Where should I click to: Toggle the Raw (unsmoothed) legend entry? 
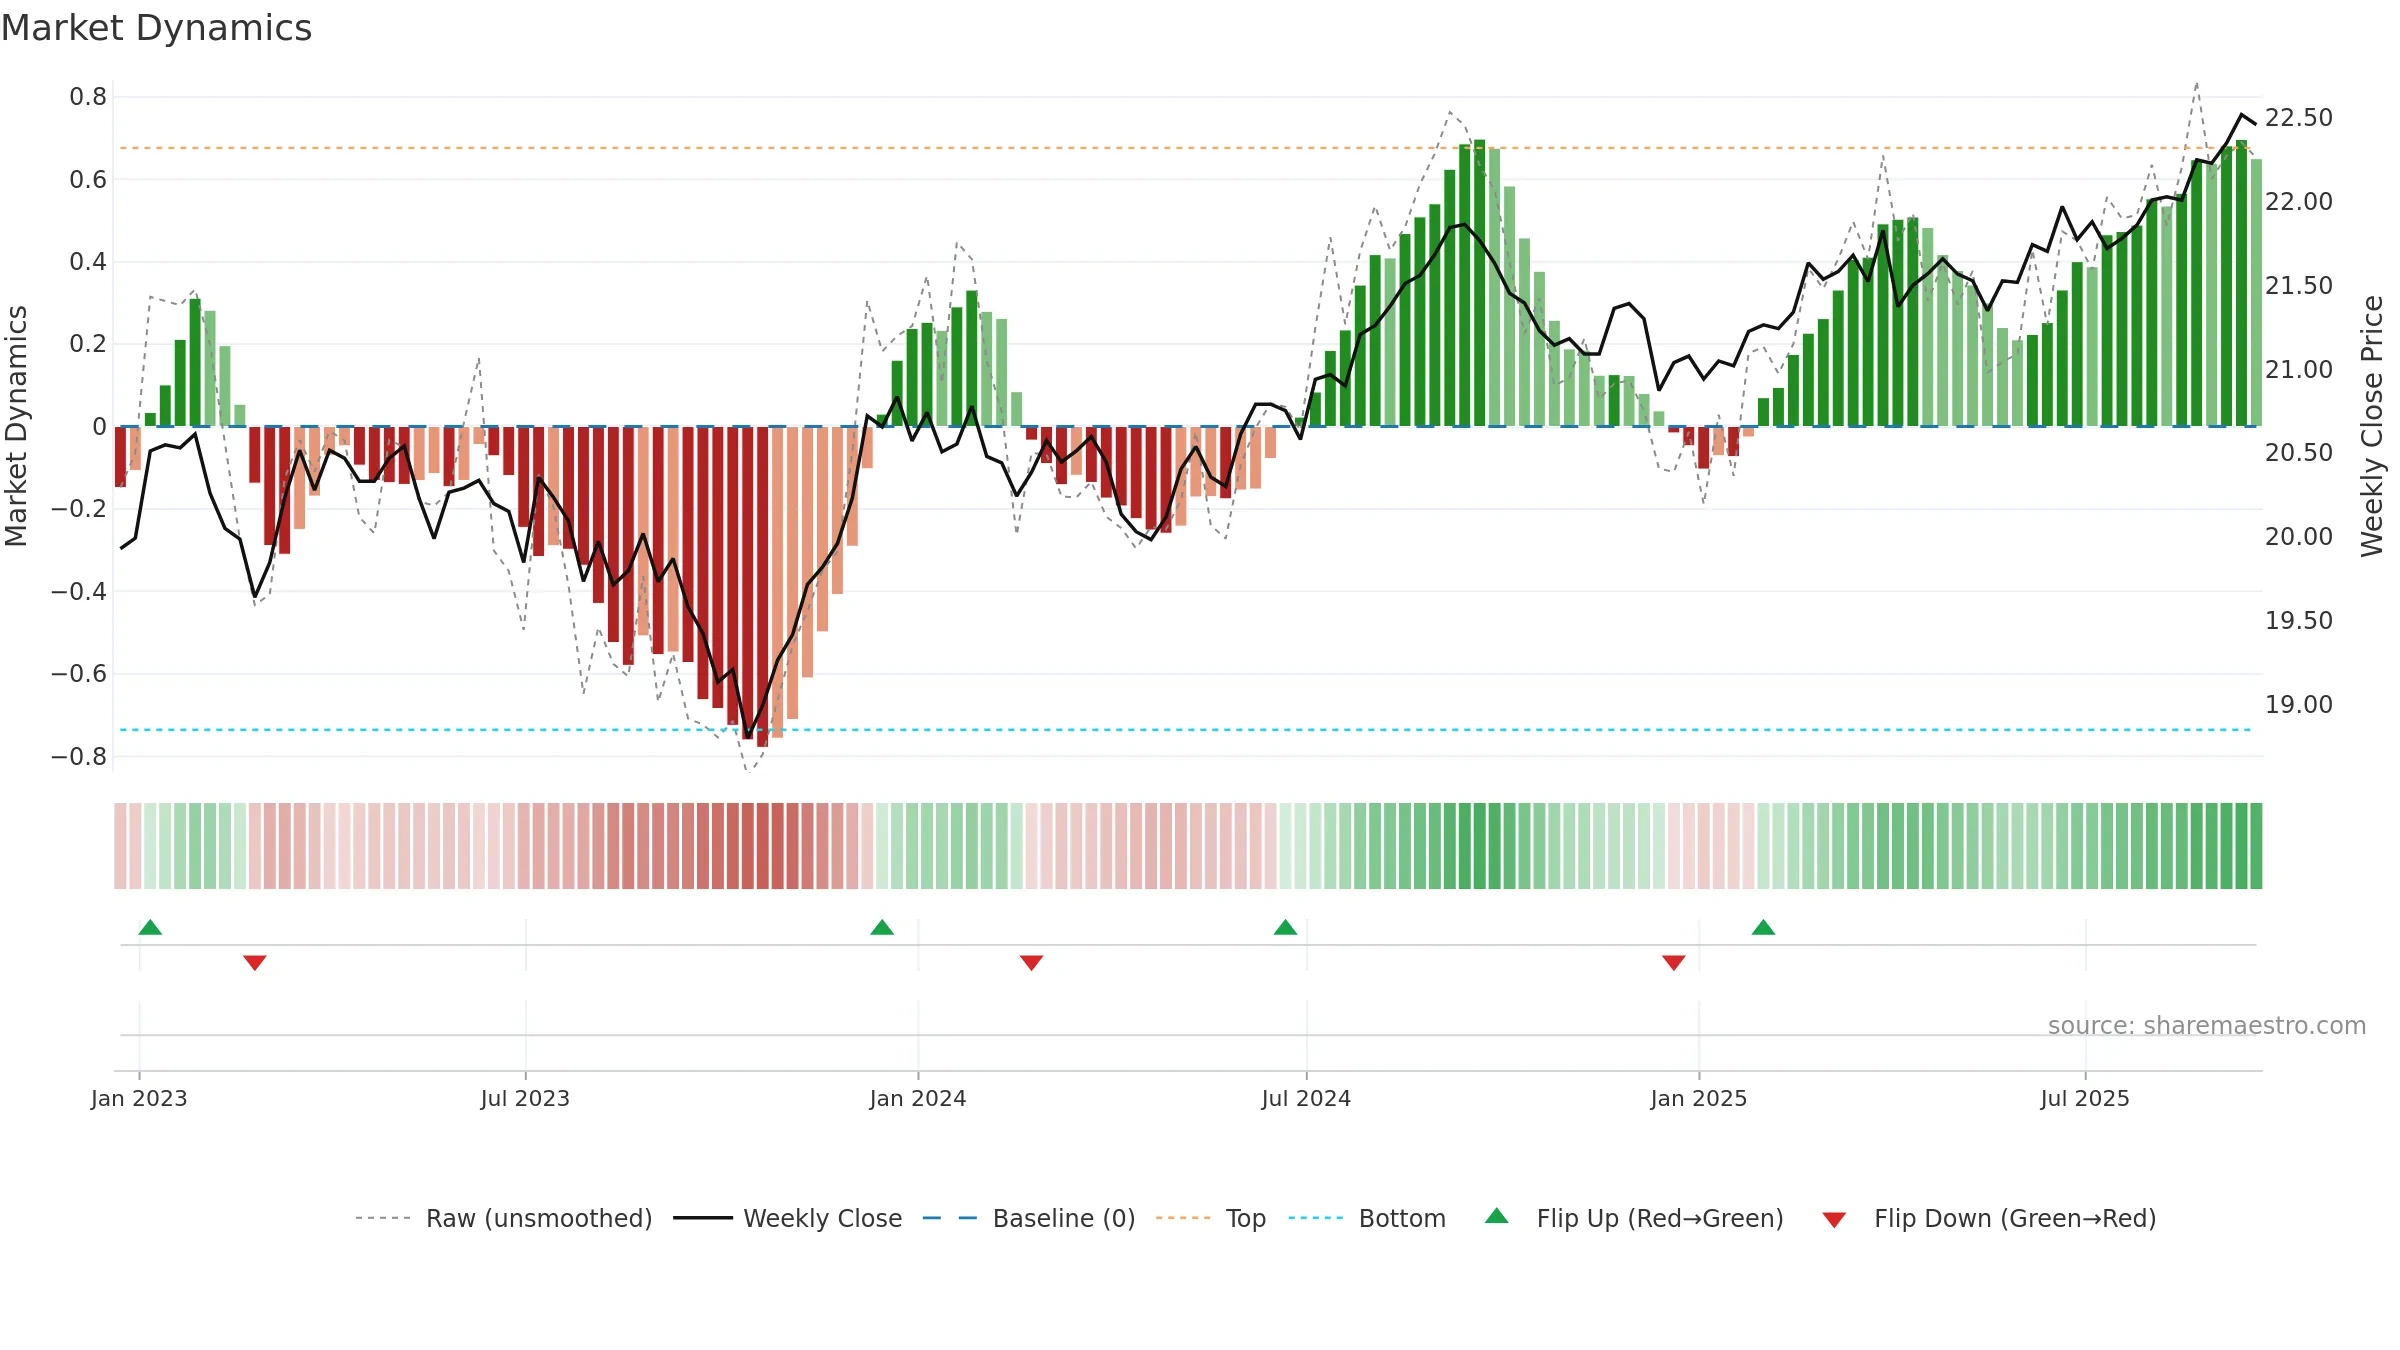coord(503,1218)
